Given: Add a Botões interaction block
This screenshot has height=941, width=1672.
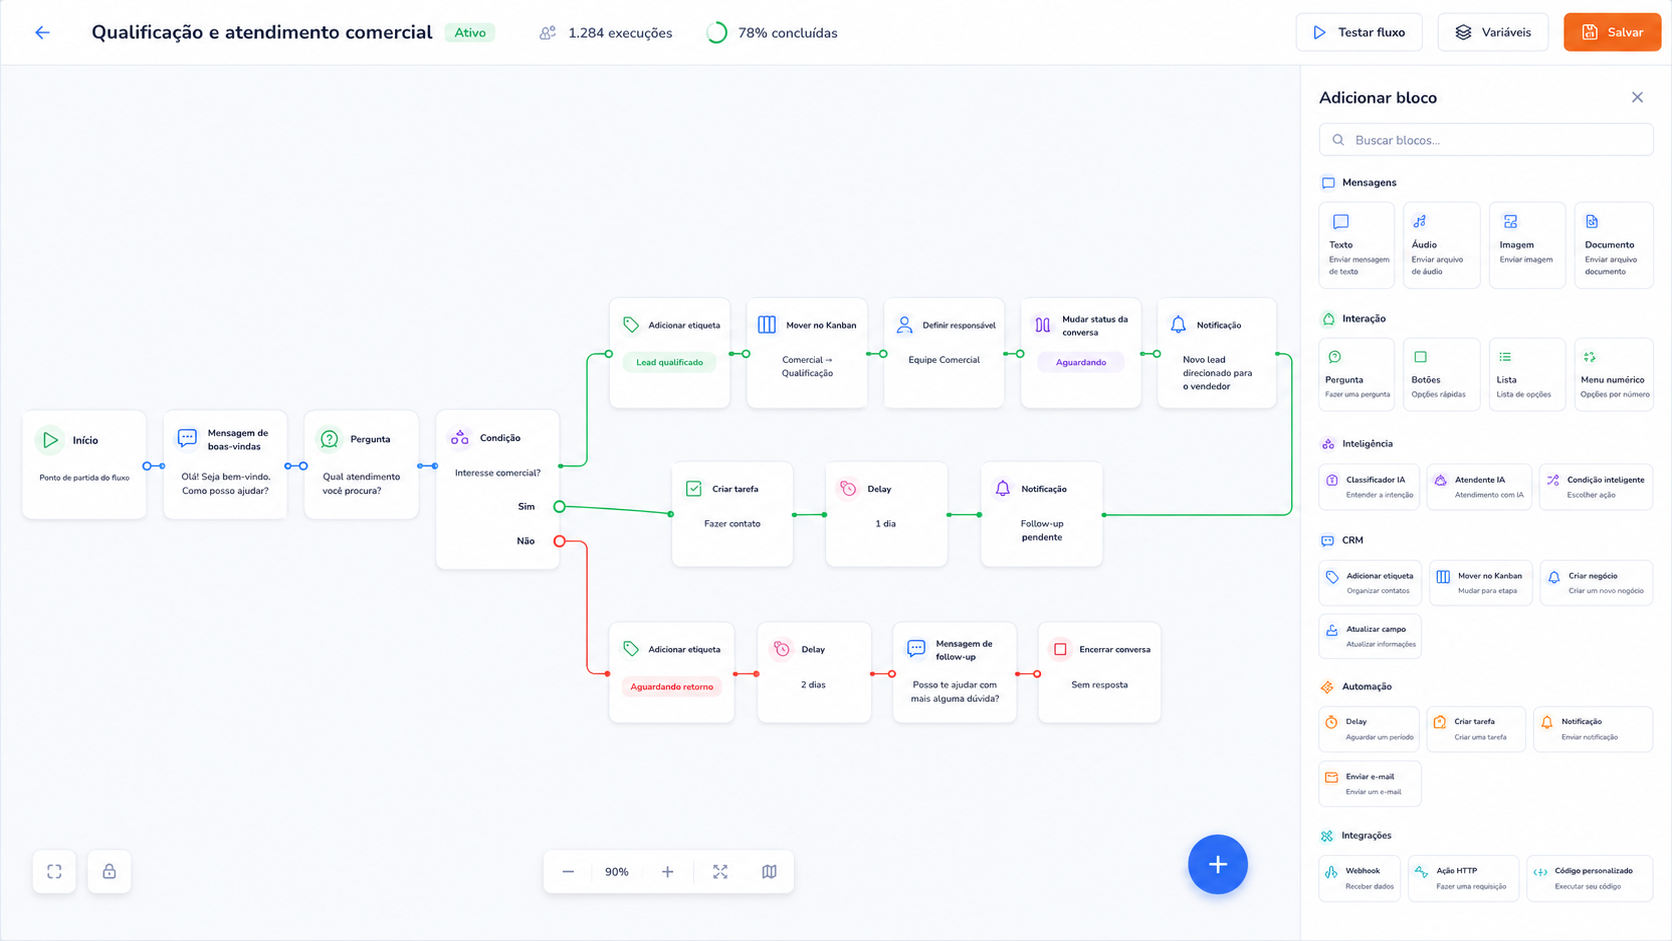Looking at the screenshot, I should [1441, 374].
